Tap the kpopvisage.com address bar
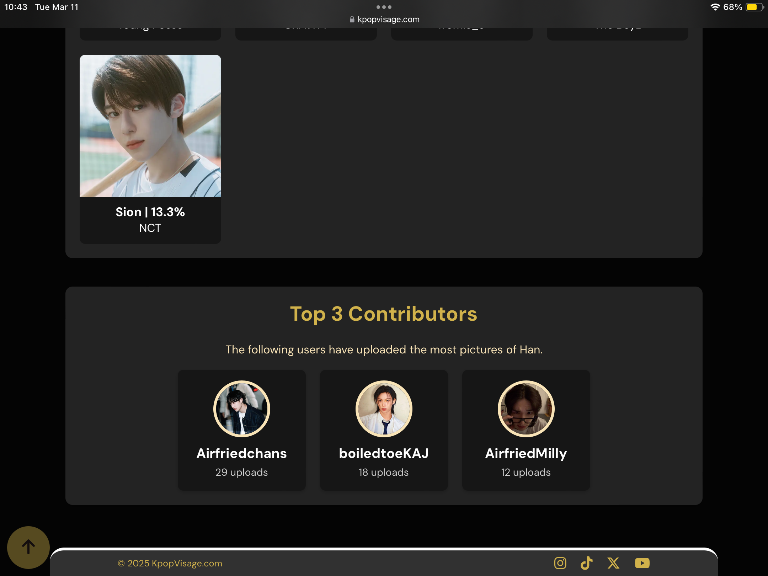 (x=384, y=19)
